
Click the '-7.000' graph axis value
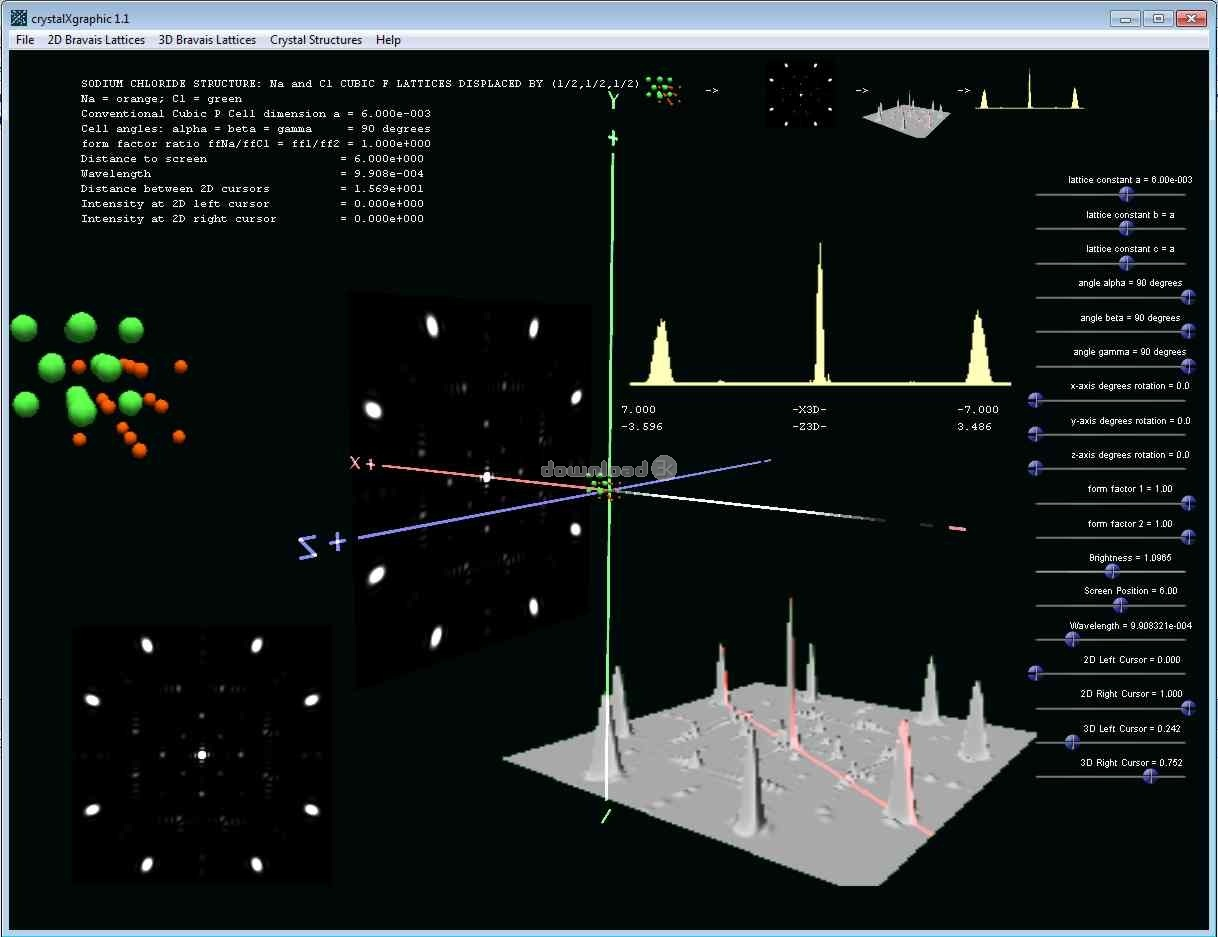[x=978, y=410]
